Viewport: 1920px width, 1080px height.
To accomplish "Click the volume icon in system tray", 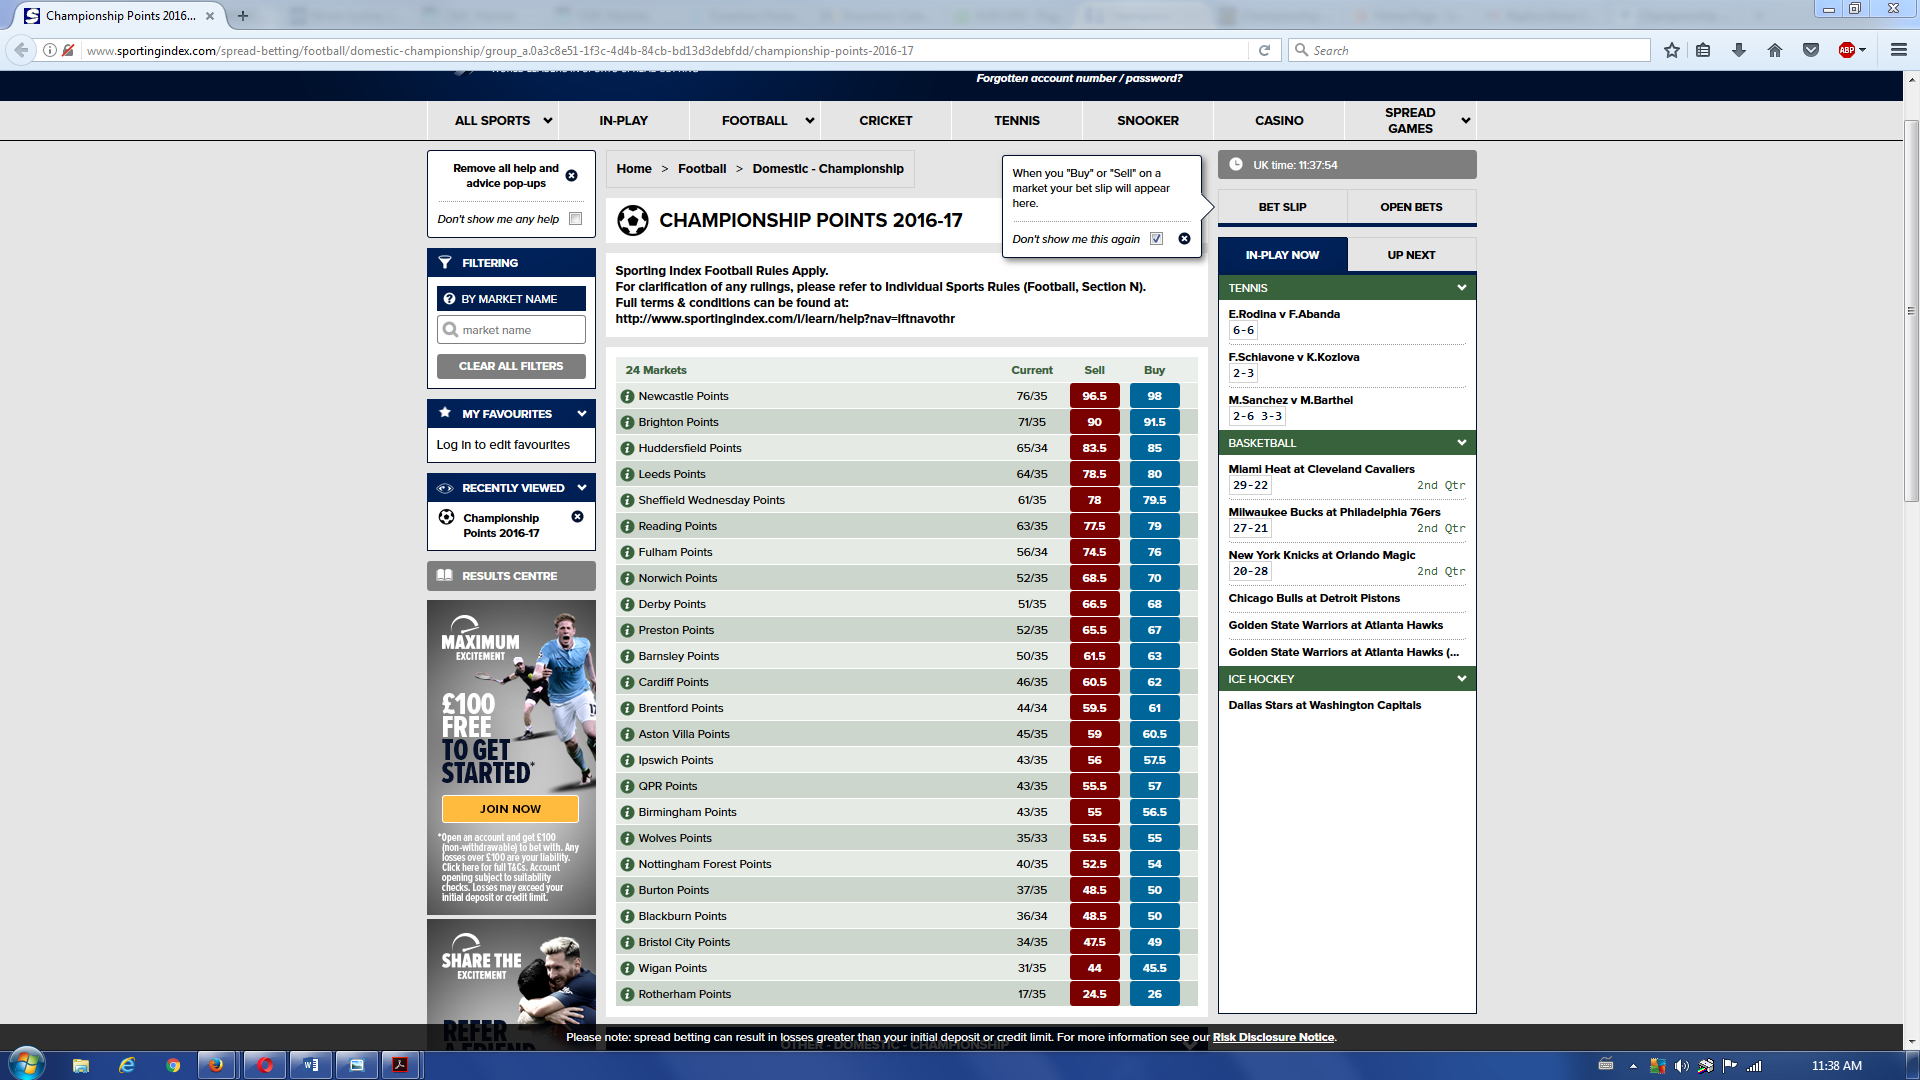I will 1681,1066.
